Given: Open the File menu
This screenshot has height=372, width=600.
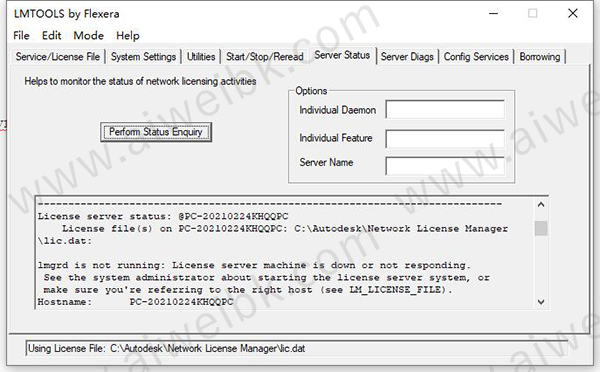Looking at the screenshot, I should [21, 36].
